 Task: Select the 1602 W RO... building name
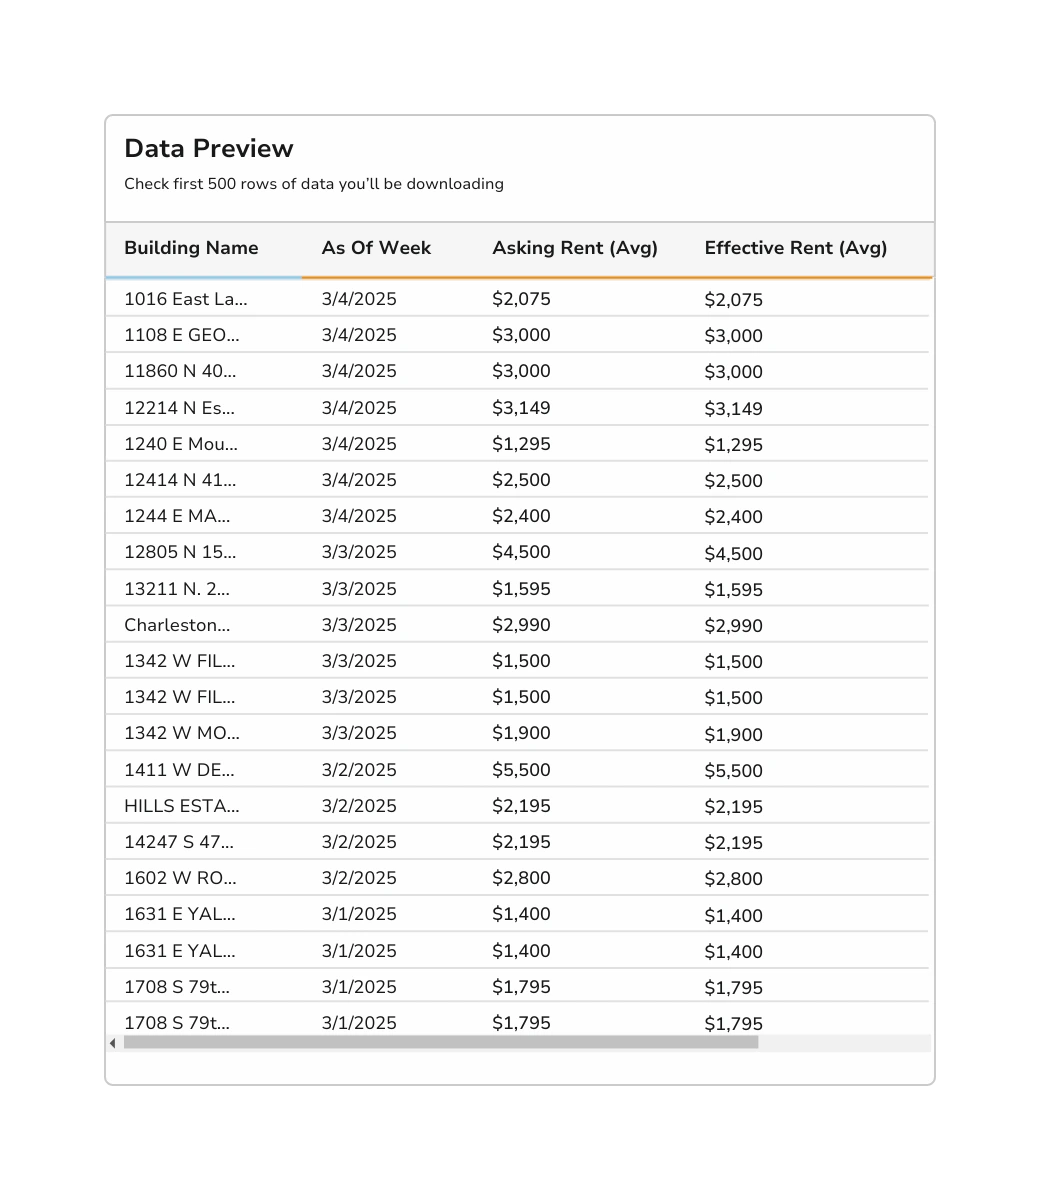pos(180,878)
